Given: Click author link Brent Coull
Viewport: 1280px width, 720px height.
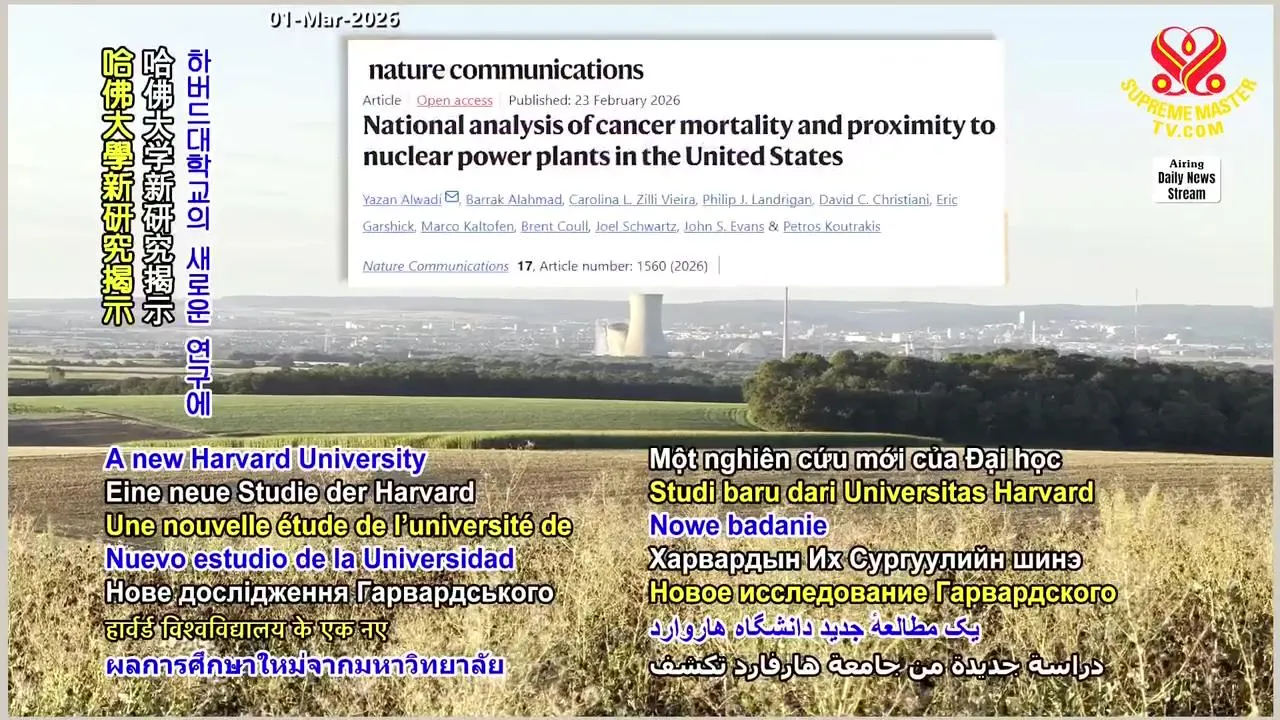Looking at the screenshot, I should (554, 226).
